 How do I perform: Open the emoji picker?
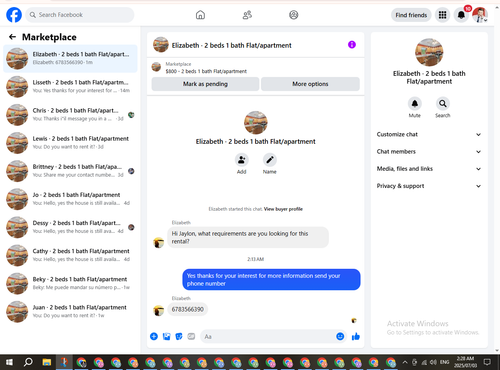point(340,336)
